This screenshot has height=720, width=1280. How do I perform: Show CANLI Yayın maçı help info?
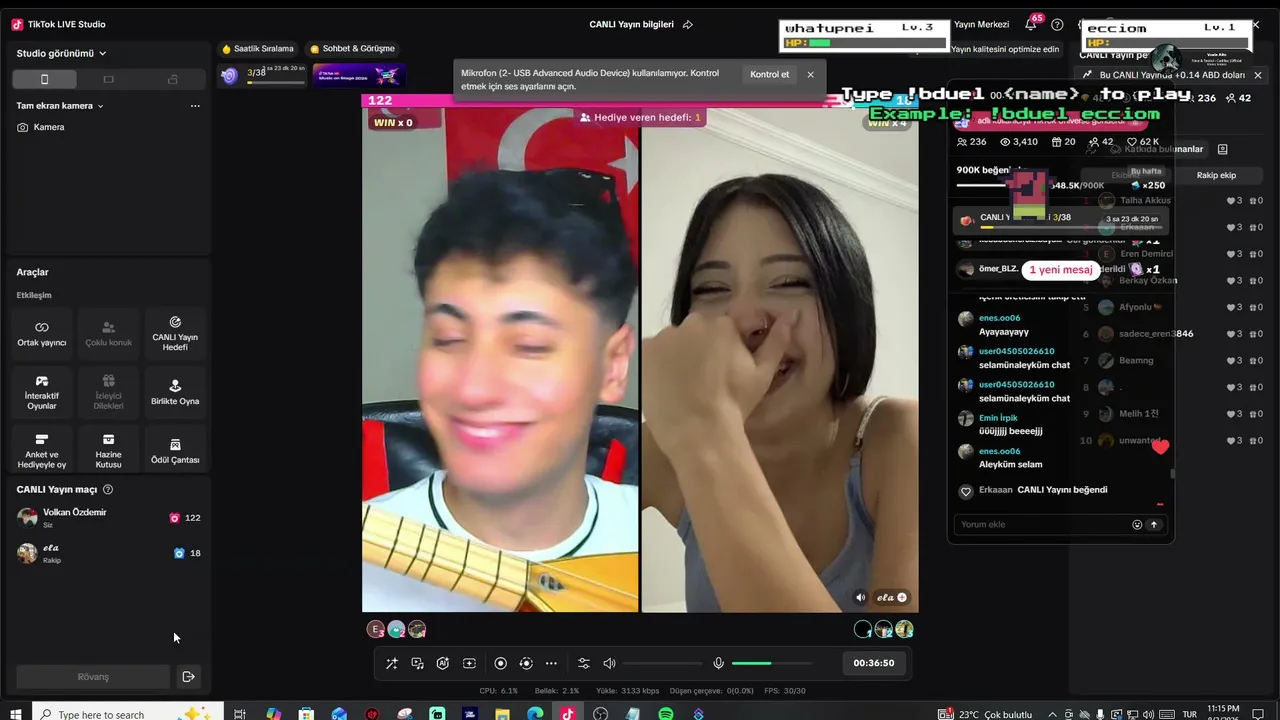[x=108, y=490]
